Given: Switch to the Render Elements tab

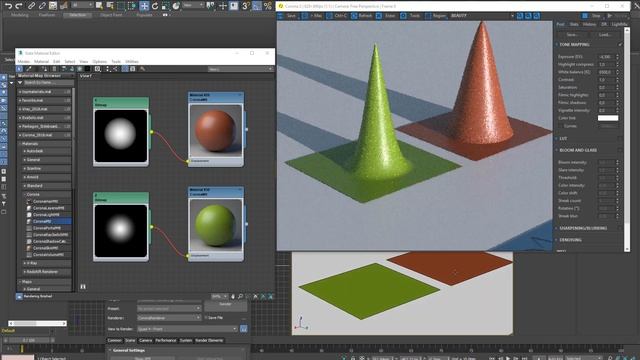Looking at the screenshot, I should click(x=209, y=340).
